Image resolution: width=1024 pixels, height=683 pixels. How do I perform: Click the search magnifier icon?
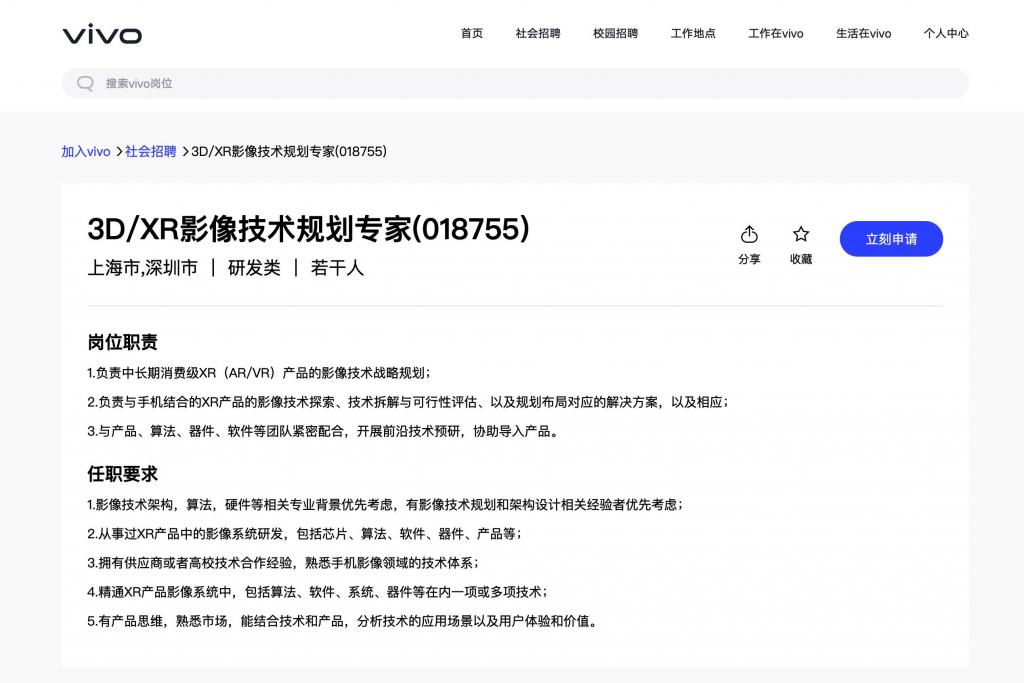pos(86,83)
